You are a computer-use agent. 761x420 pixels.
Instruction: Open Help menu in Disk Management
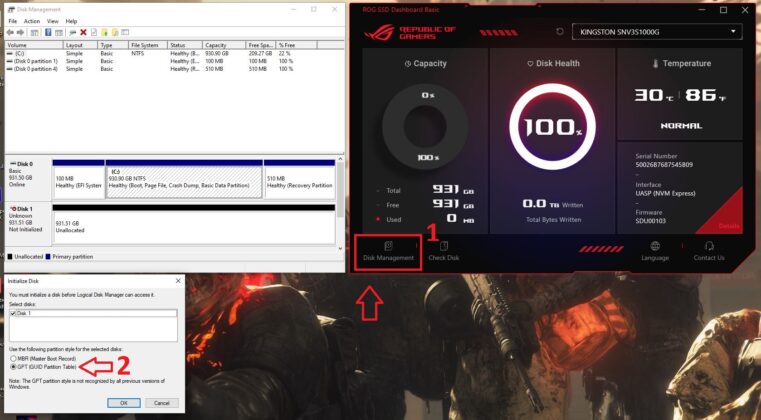click(x=71, y=21)
